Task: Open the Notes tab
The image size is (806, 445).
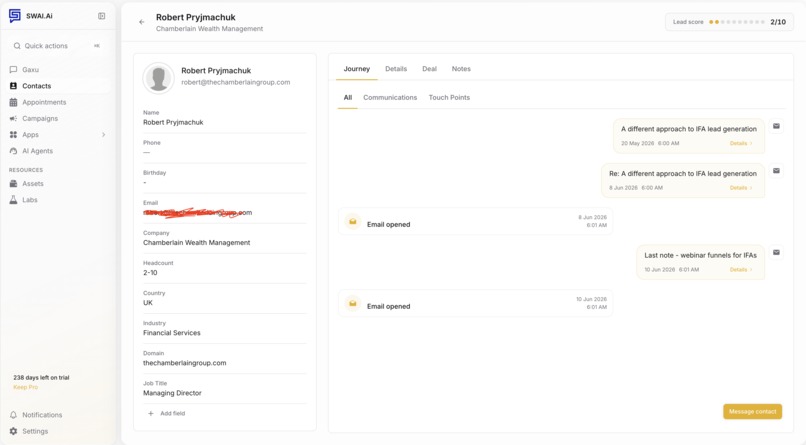Action: point(461,69)
